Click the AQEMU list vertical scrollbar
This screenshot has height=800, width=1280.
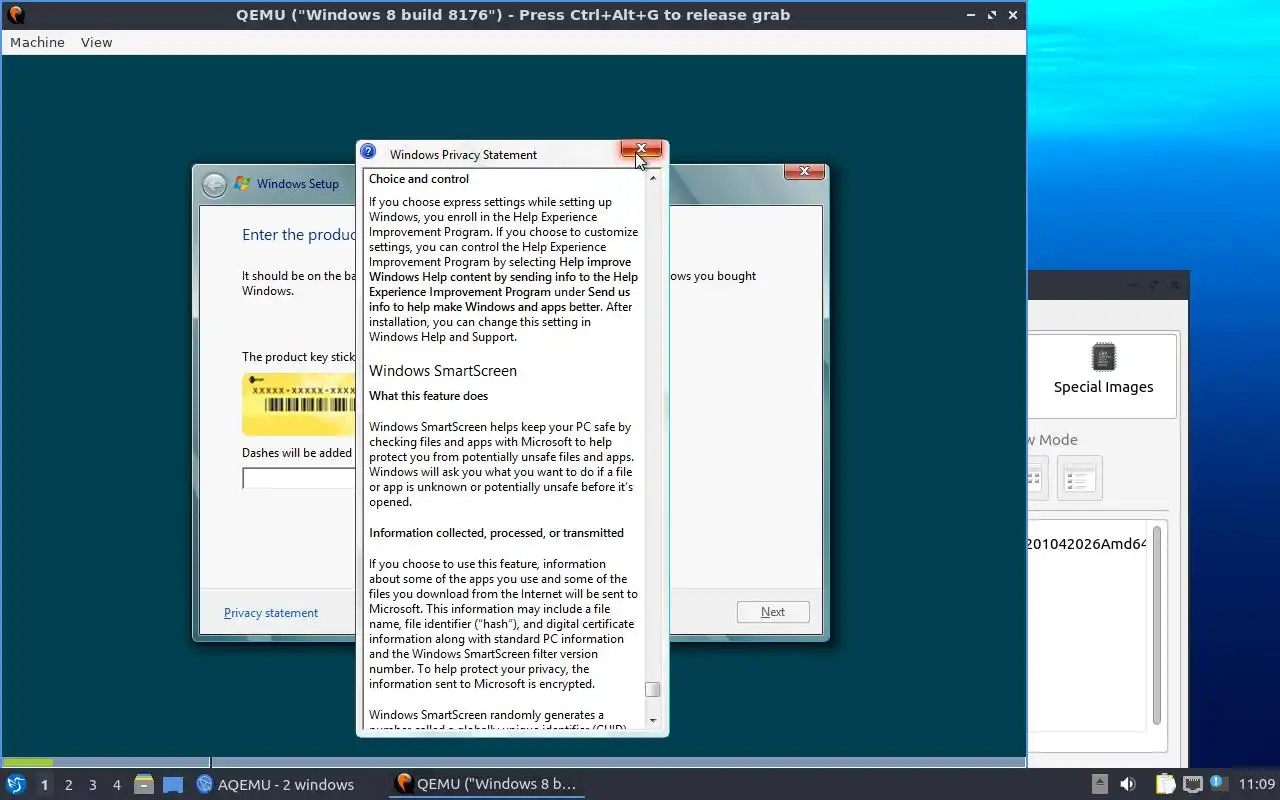1157,625
